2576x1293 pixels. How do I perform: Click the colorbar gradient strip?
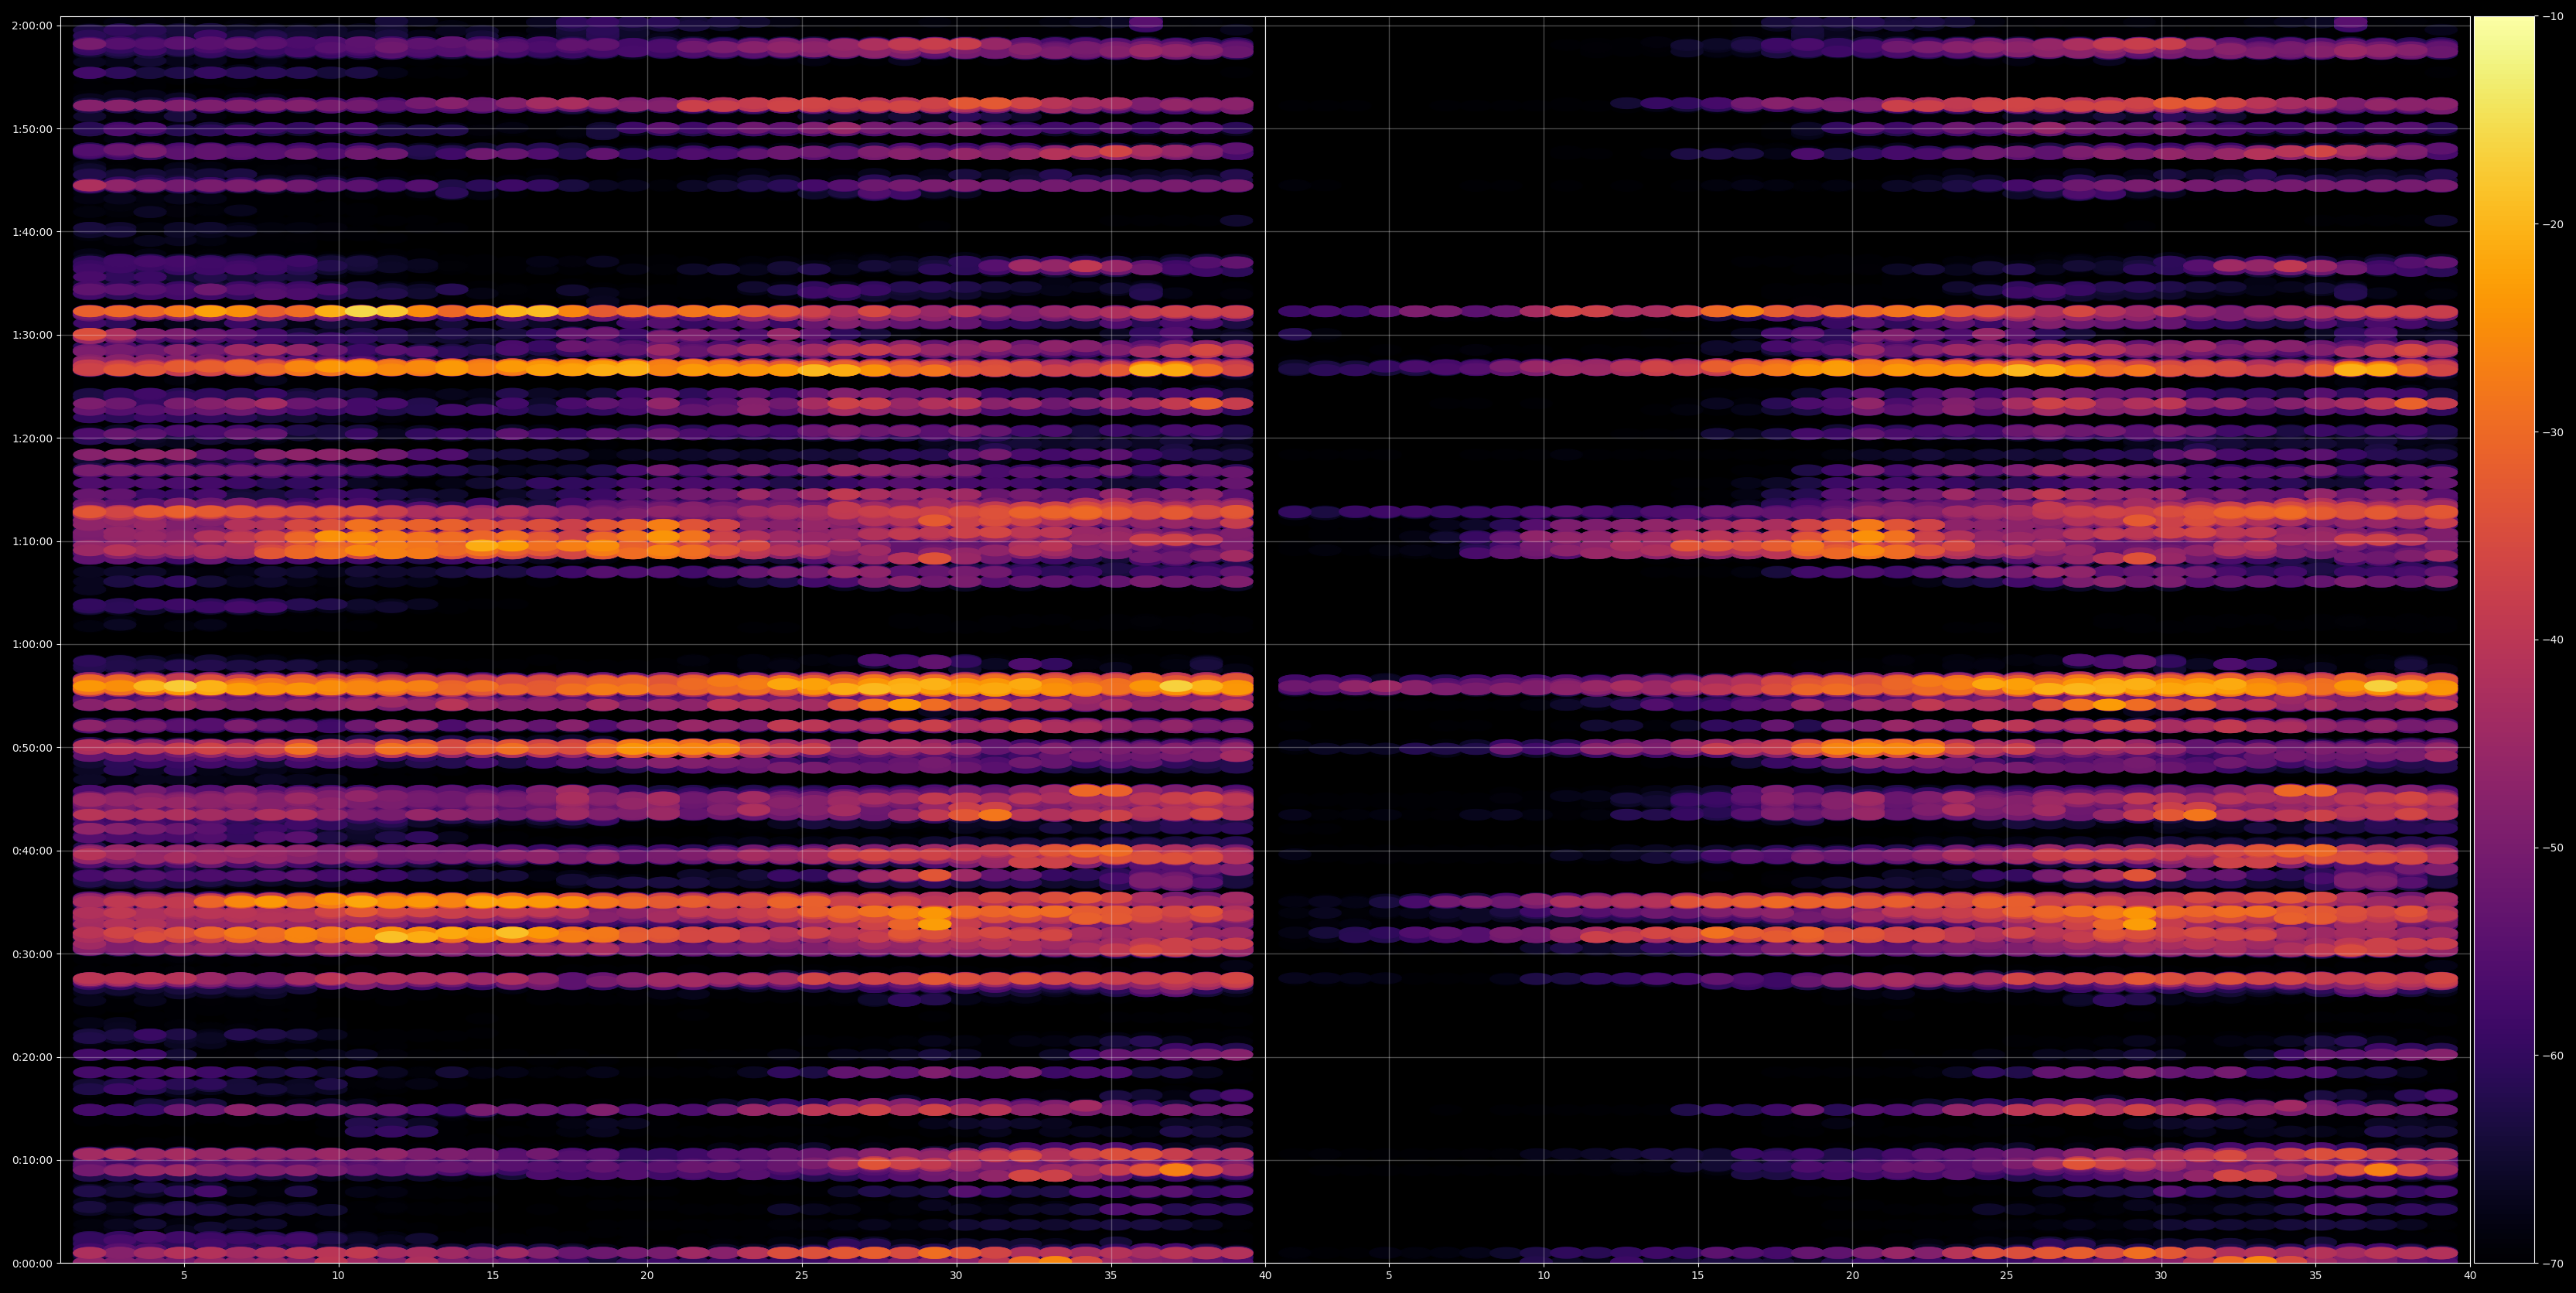2504,640
